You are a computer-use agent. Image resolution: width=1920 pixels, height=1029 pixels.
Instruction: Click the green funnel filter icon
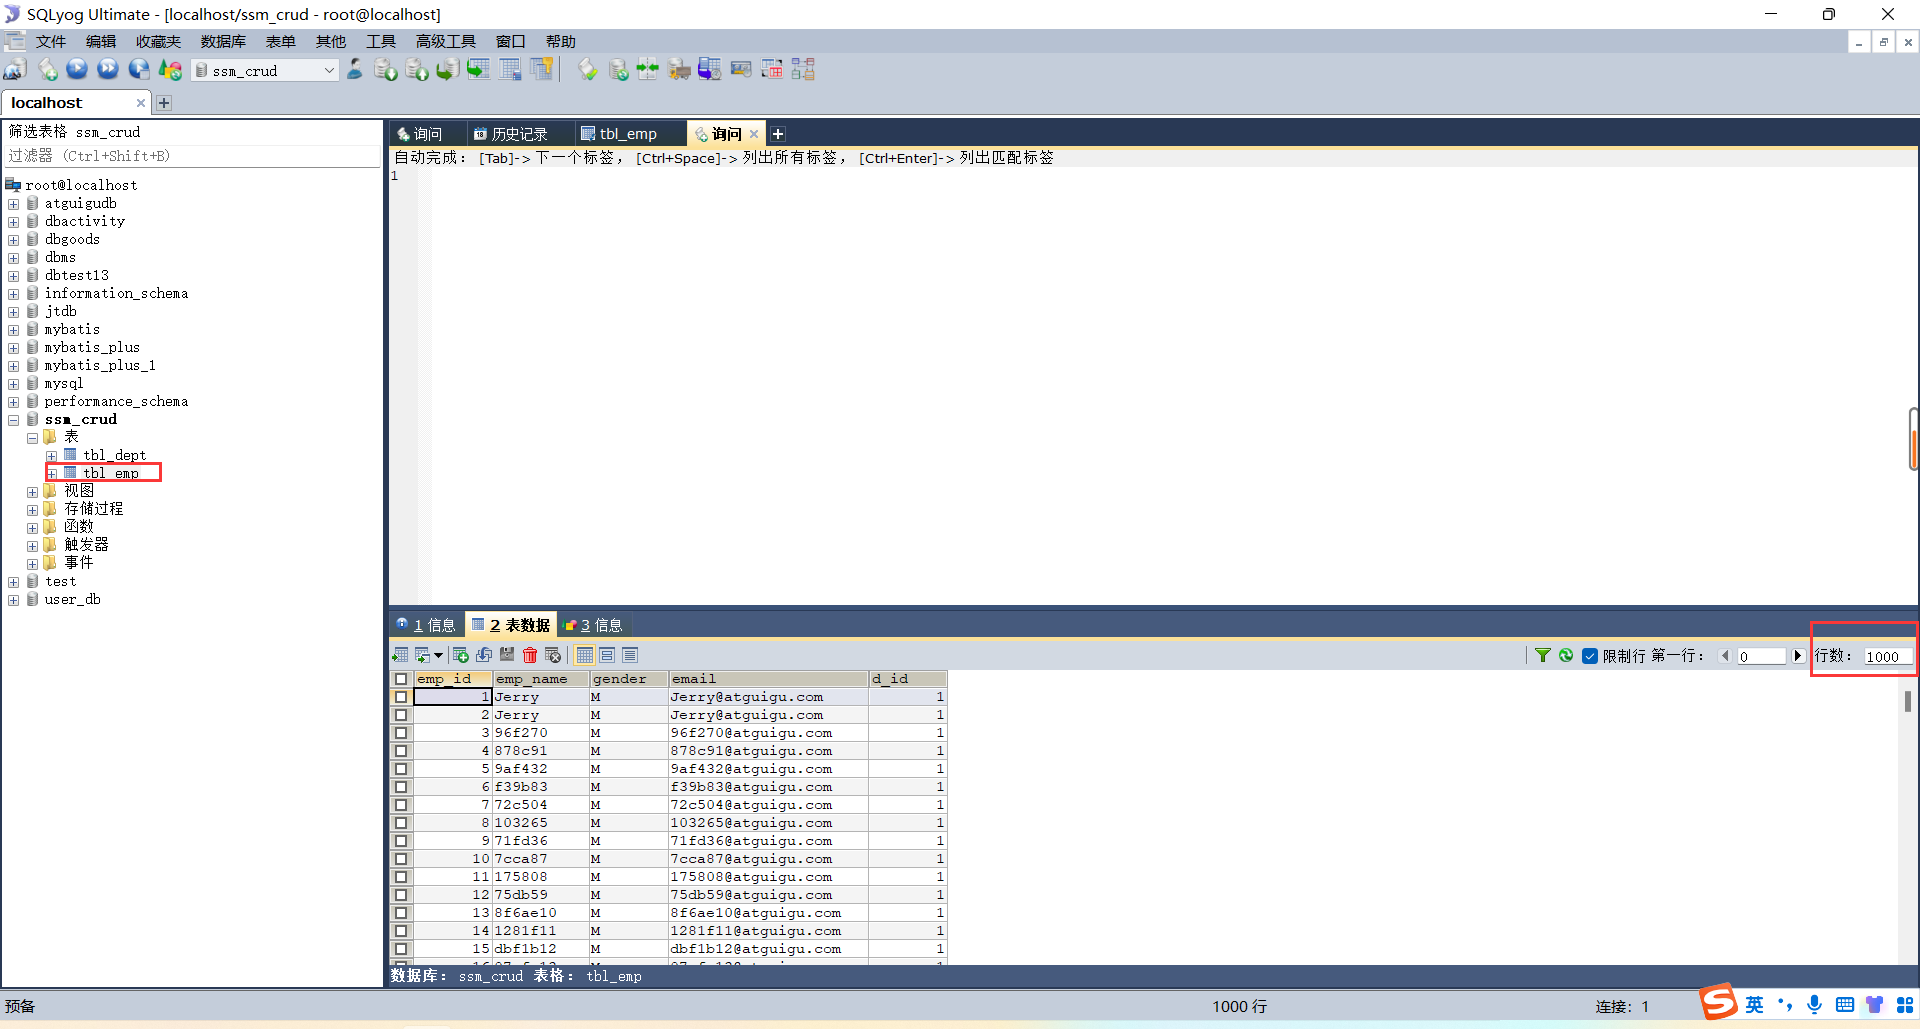[x=1543, y=655]
